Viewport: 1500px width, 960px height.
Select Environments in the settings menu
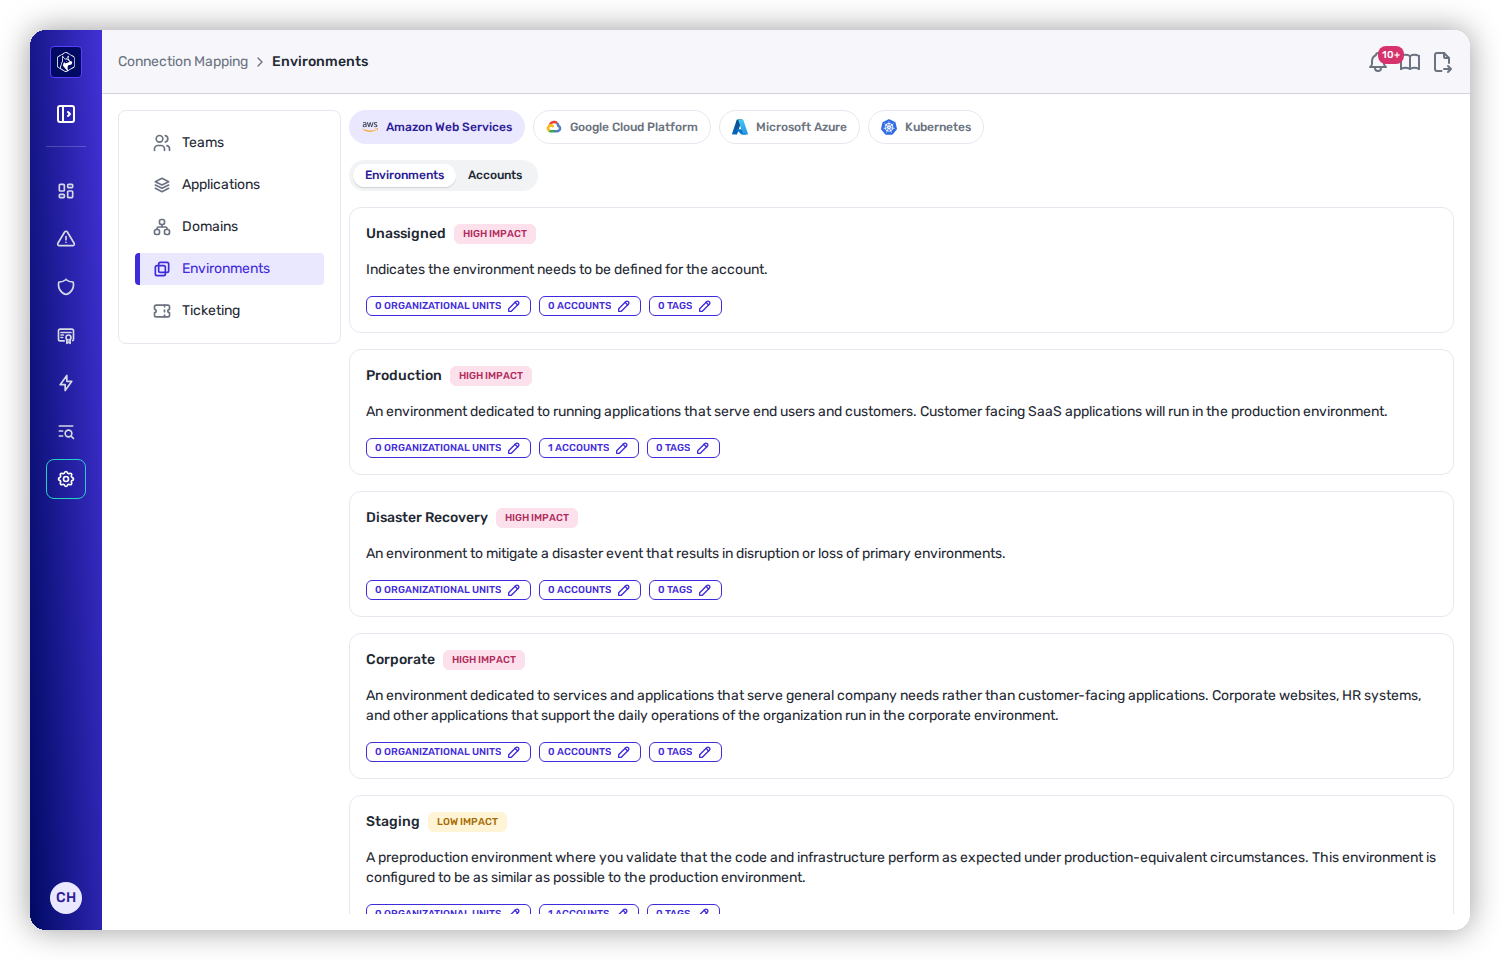230,269
